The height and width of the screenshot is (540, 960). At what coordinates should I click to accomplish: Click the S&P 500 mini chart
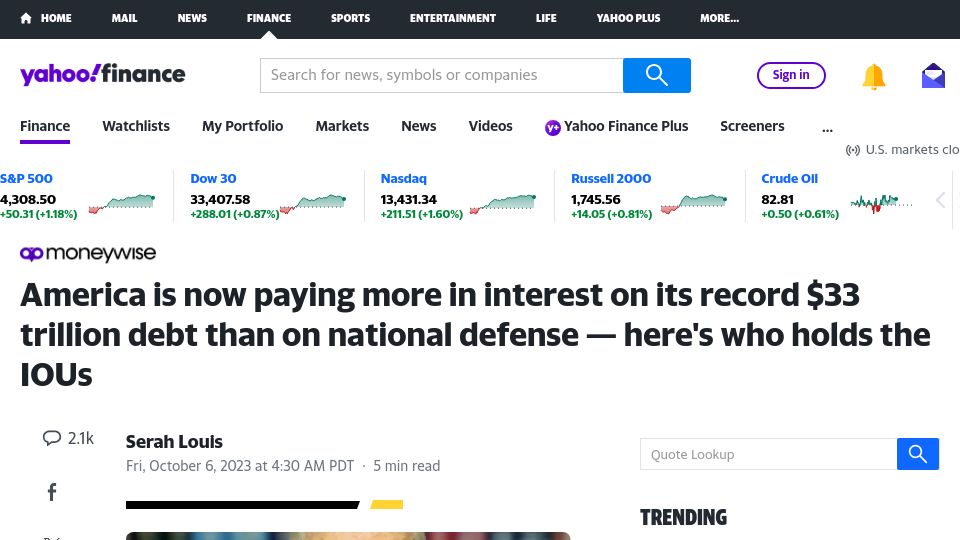click(x=122, y=203)
